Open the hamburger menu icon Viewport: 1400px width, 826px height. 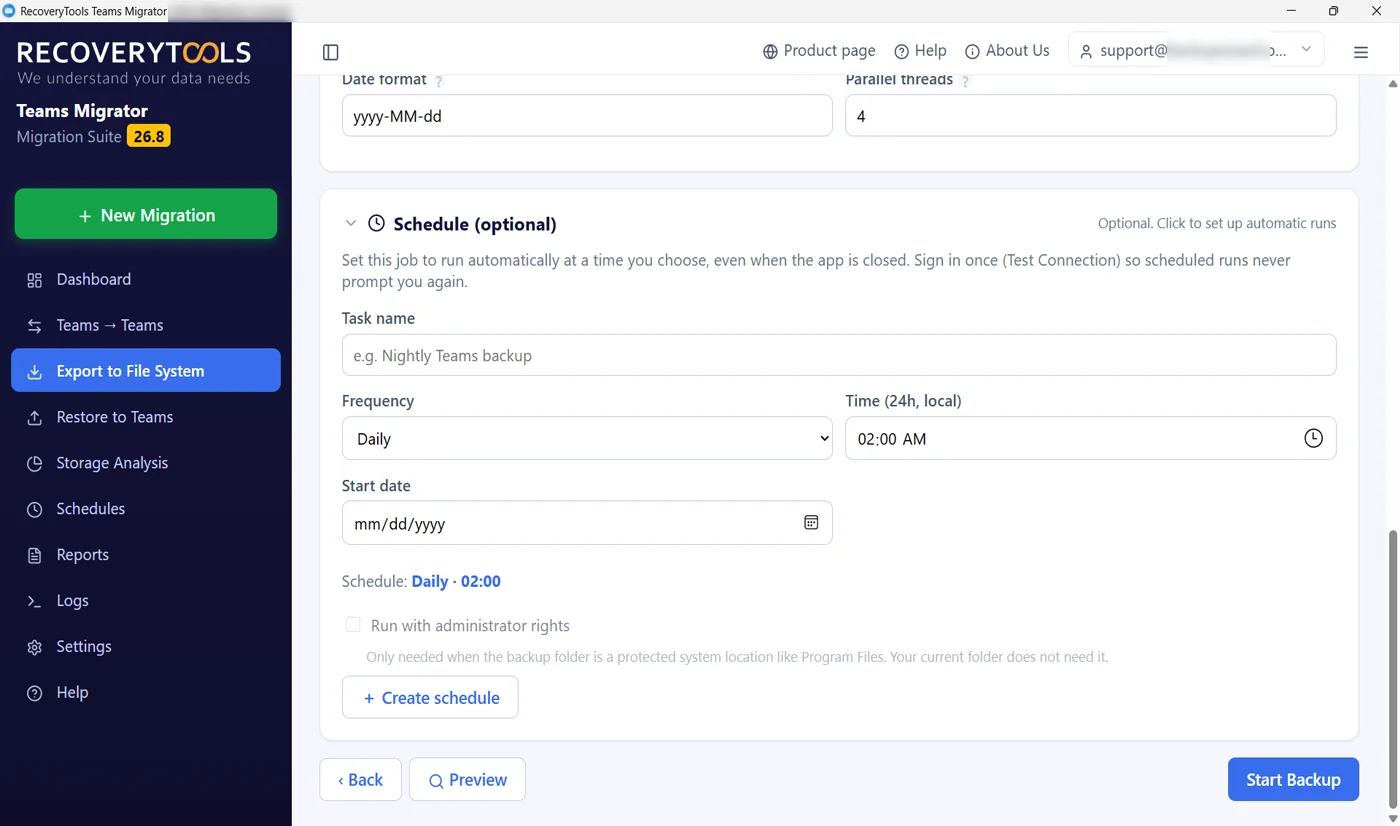pos(1361,52)
